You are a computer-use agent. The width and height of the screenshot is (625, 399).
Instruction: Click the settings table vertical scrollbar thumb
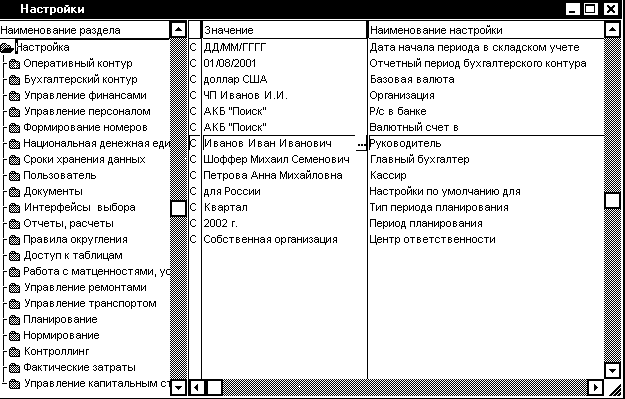[612, 200]
